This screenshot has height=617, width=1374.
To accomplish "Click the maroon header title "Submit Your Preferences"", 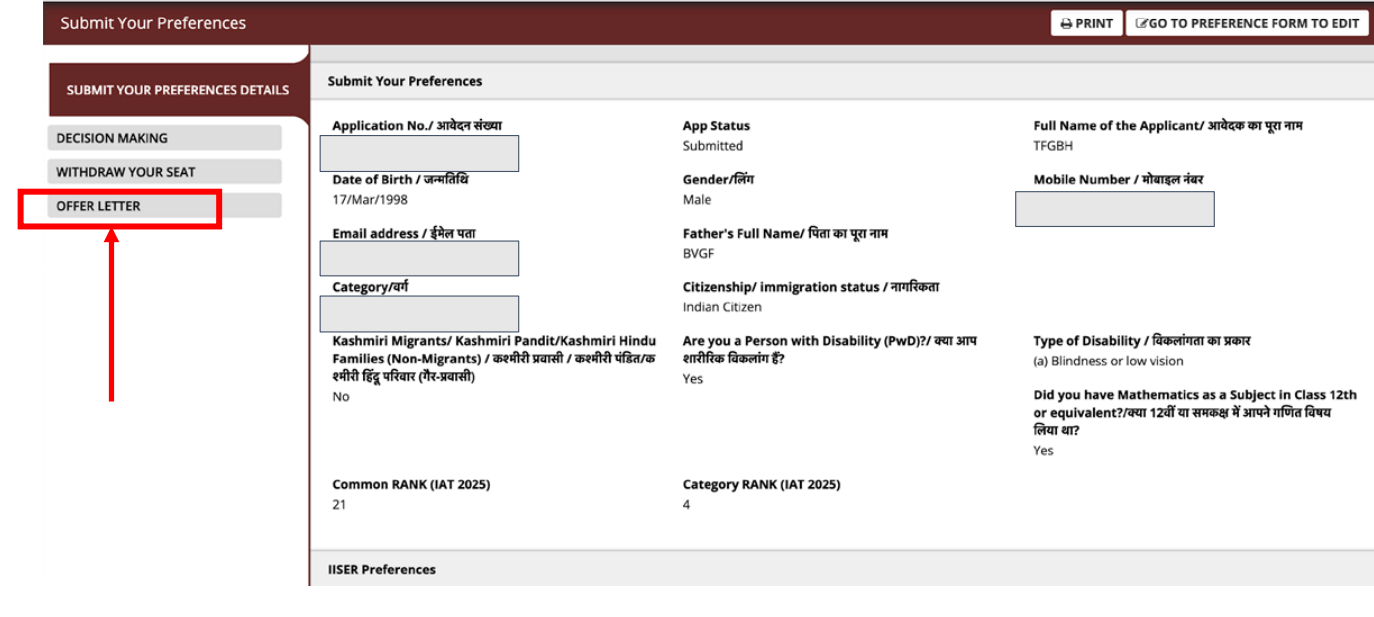I will (153, 23).
